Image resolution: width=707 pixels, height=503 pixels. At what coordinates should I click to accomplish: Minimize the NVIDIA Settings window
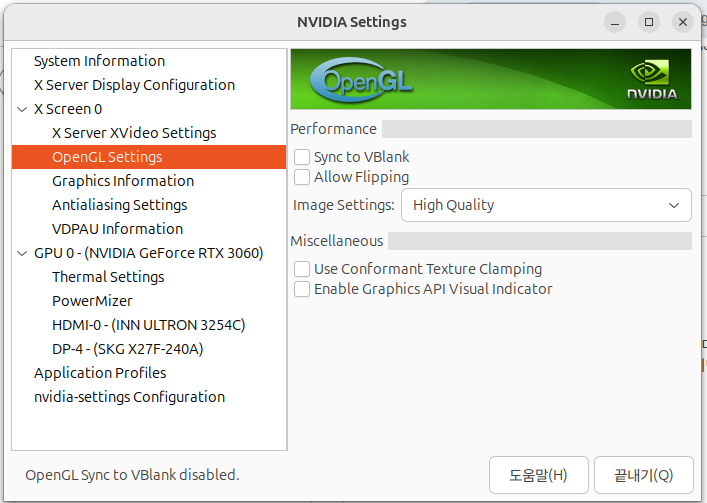pyautogui.click(x=615, y=22)
